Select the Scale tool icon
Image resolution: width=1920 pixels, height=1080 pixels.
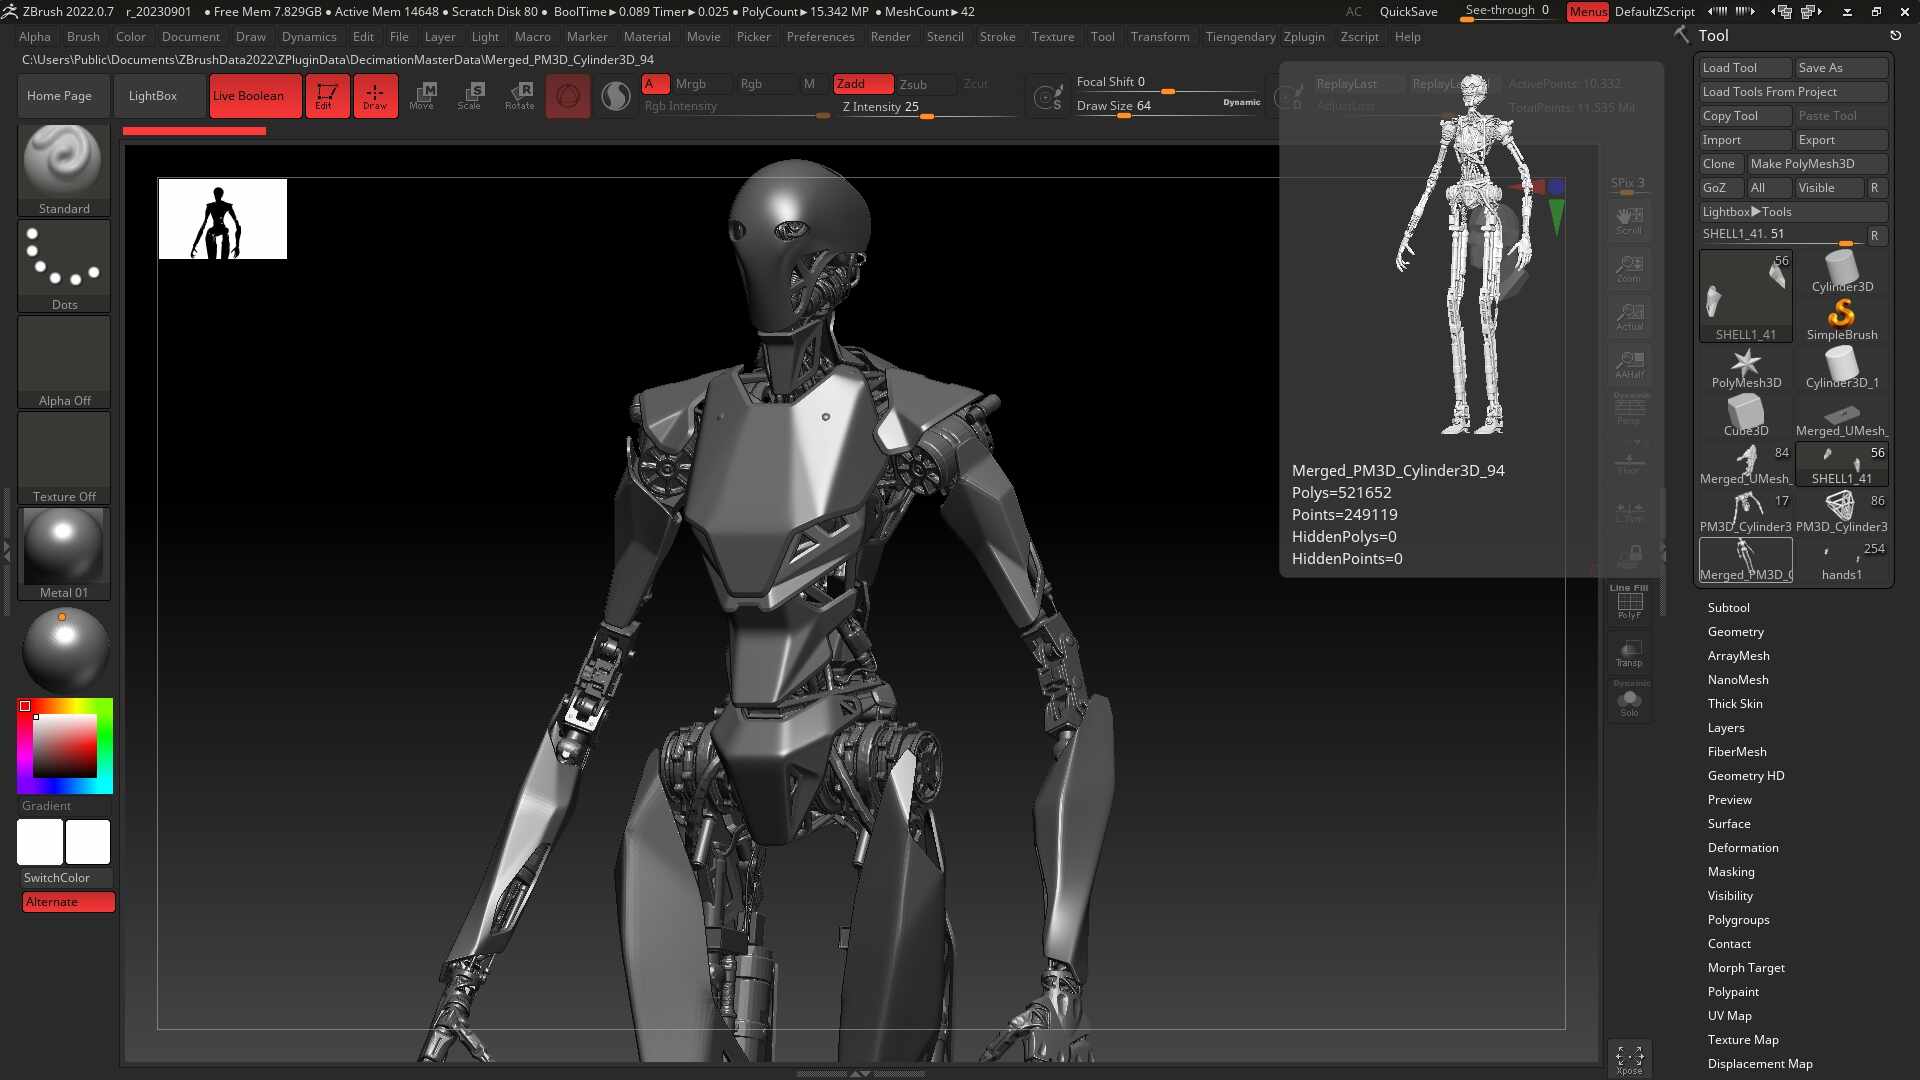point(470,96)
